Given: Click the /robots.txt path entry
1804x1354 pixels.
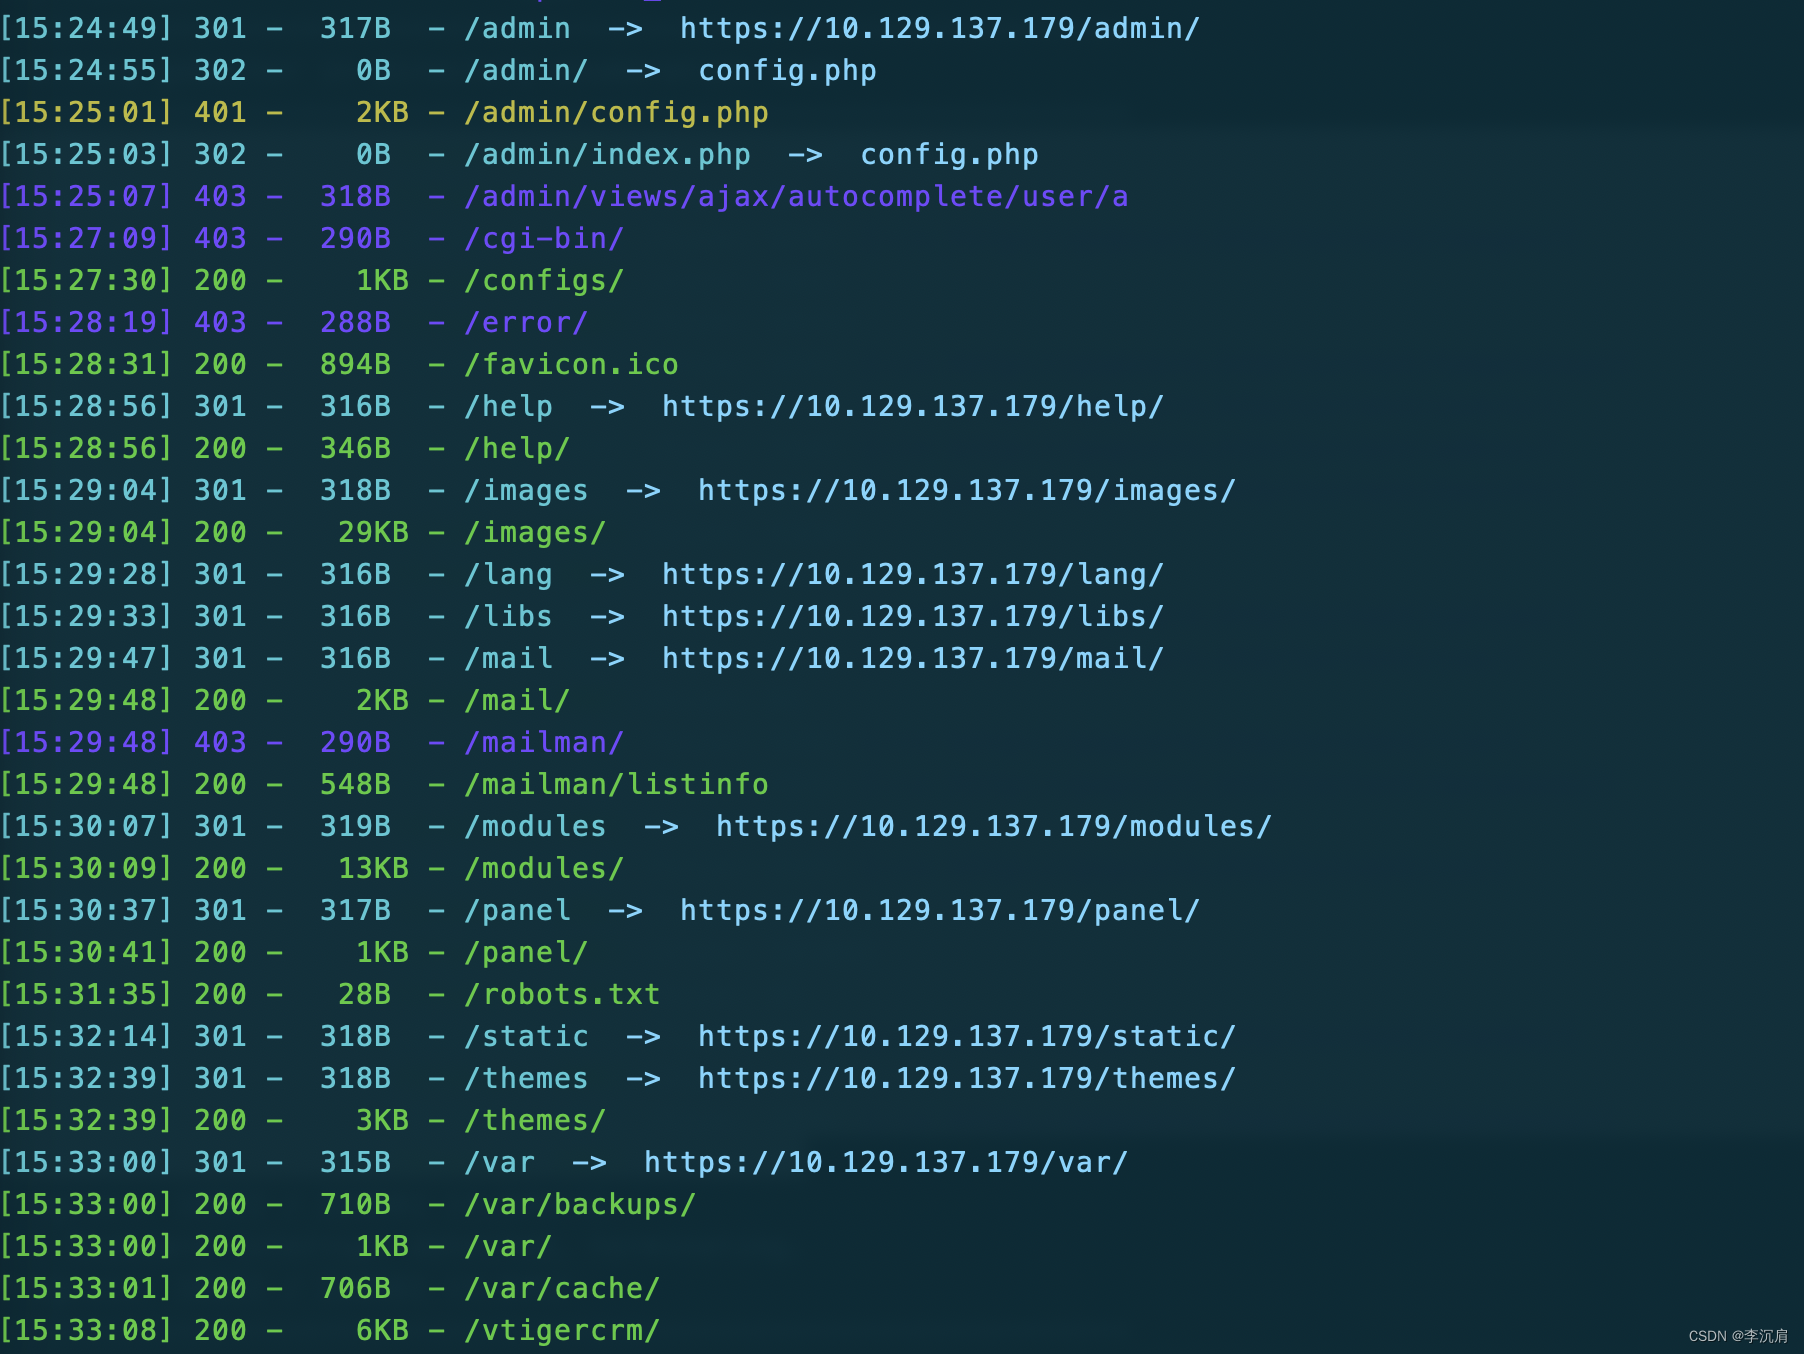Looking at the screenshot, I should click(x=562, y=994).
